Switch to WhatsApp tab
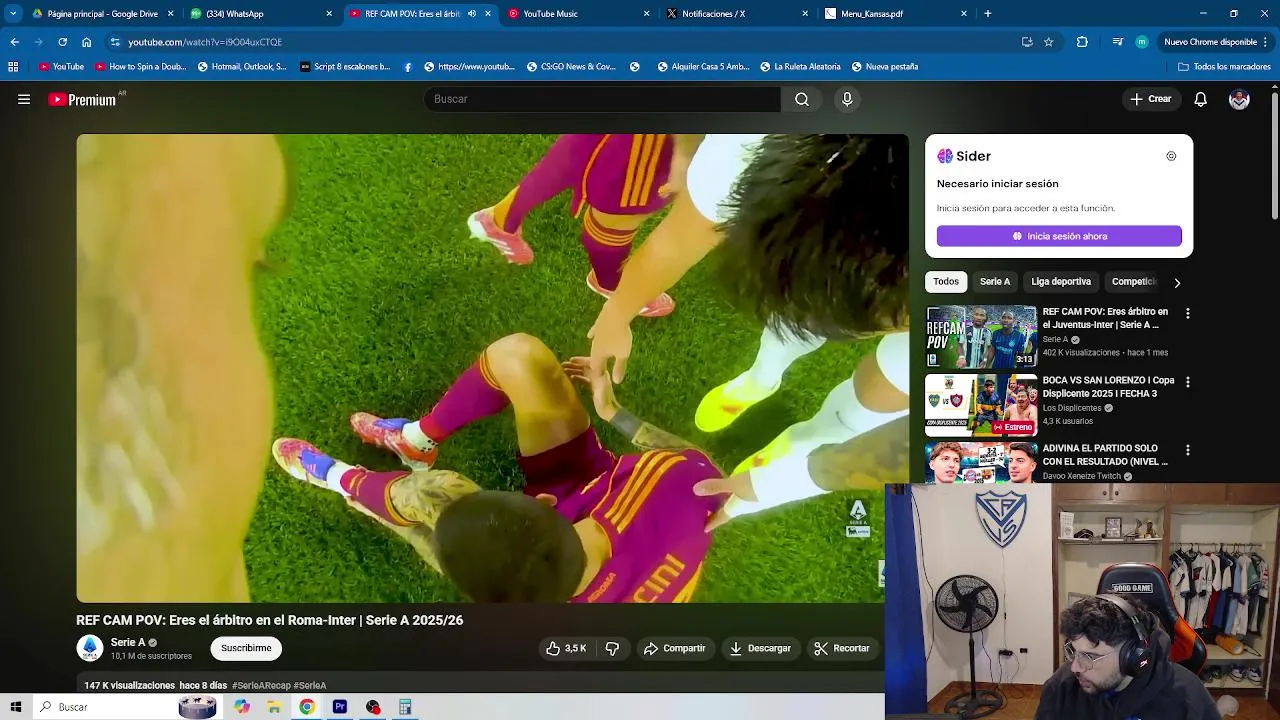1280x720 pixels. pyautogui.click(x=262, y=14)
